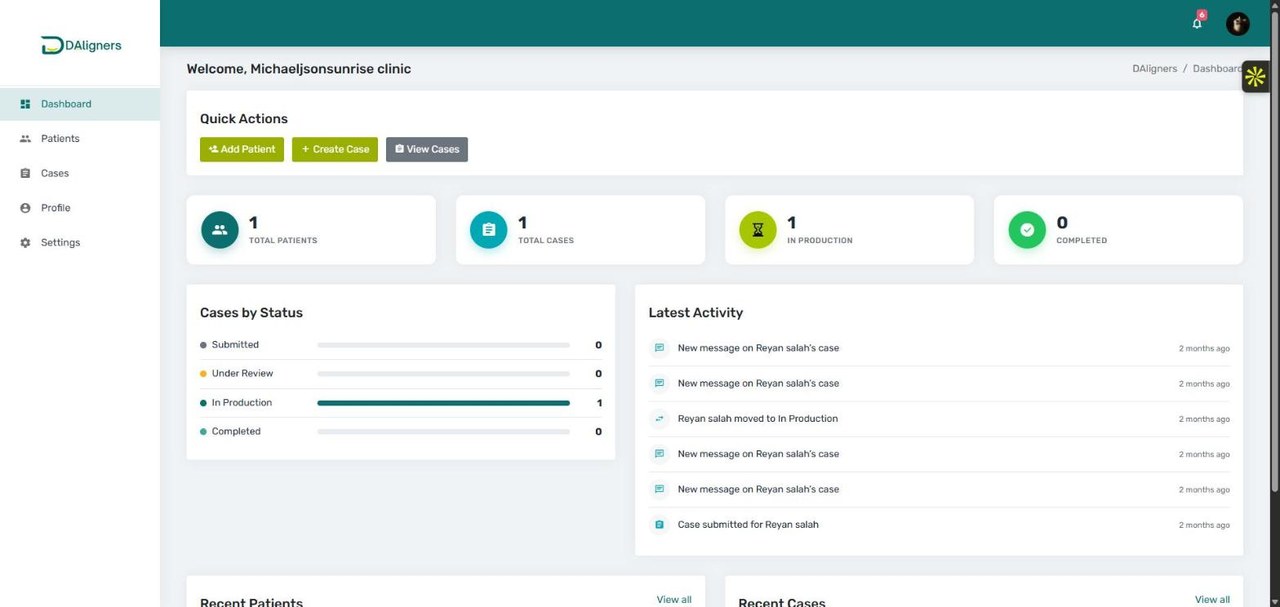
Task: Click the DAligners logo
Action: [x=81, y=45]
